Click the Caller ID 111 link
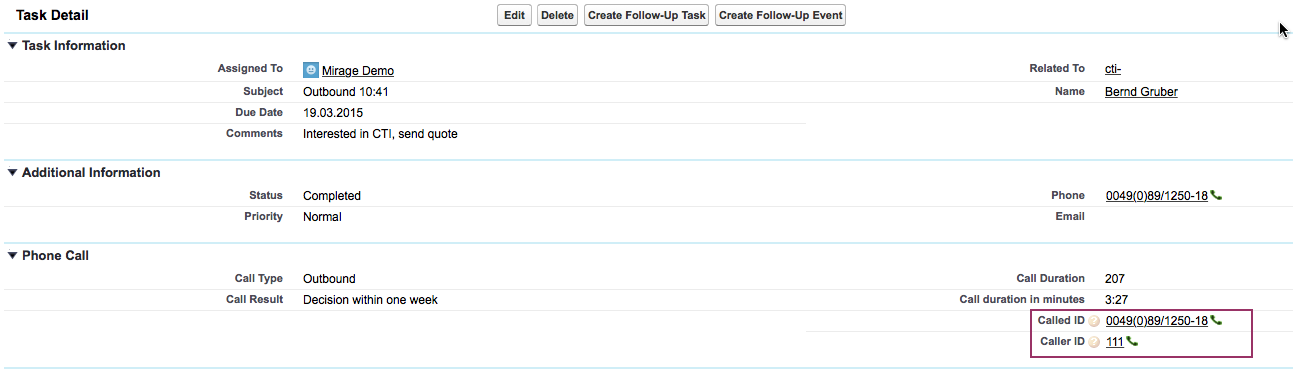This screenshot has width=1293, height=369. point(1115,342)
